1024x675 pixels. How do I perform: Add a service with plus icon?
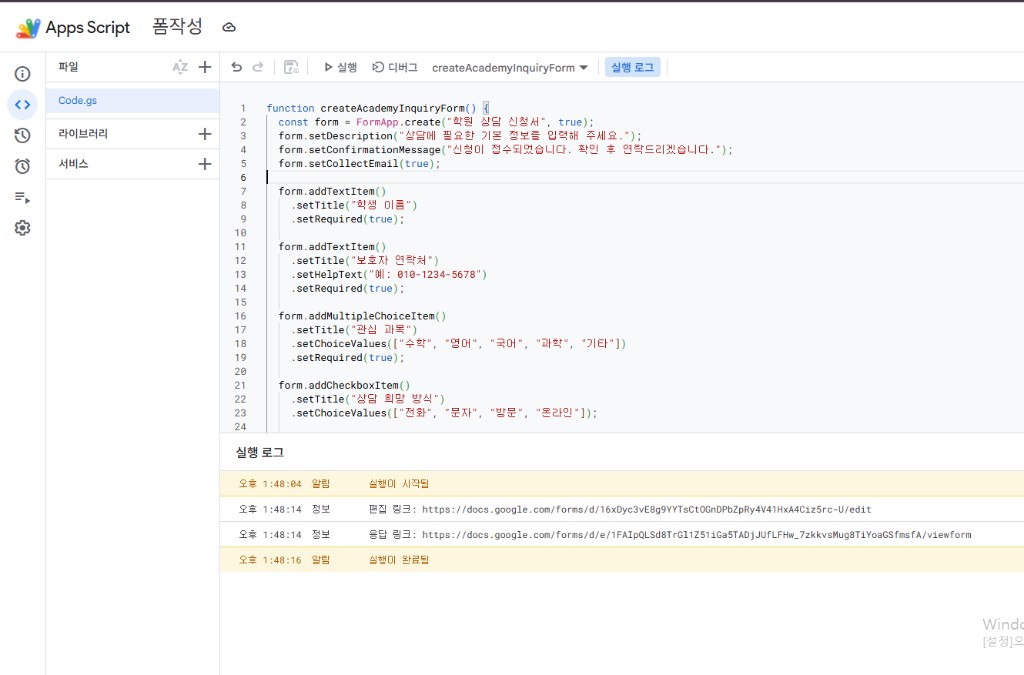point(205,164)
